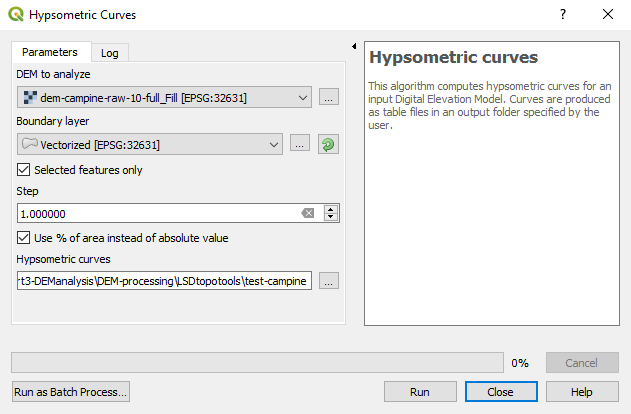Clear the Step value with the clear icon
Viewport: 631px width, 414px height.
pyautogui.click(x=308, y=213)
